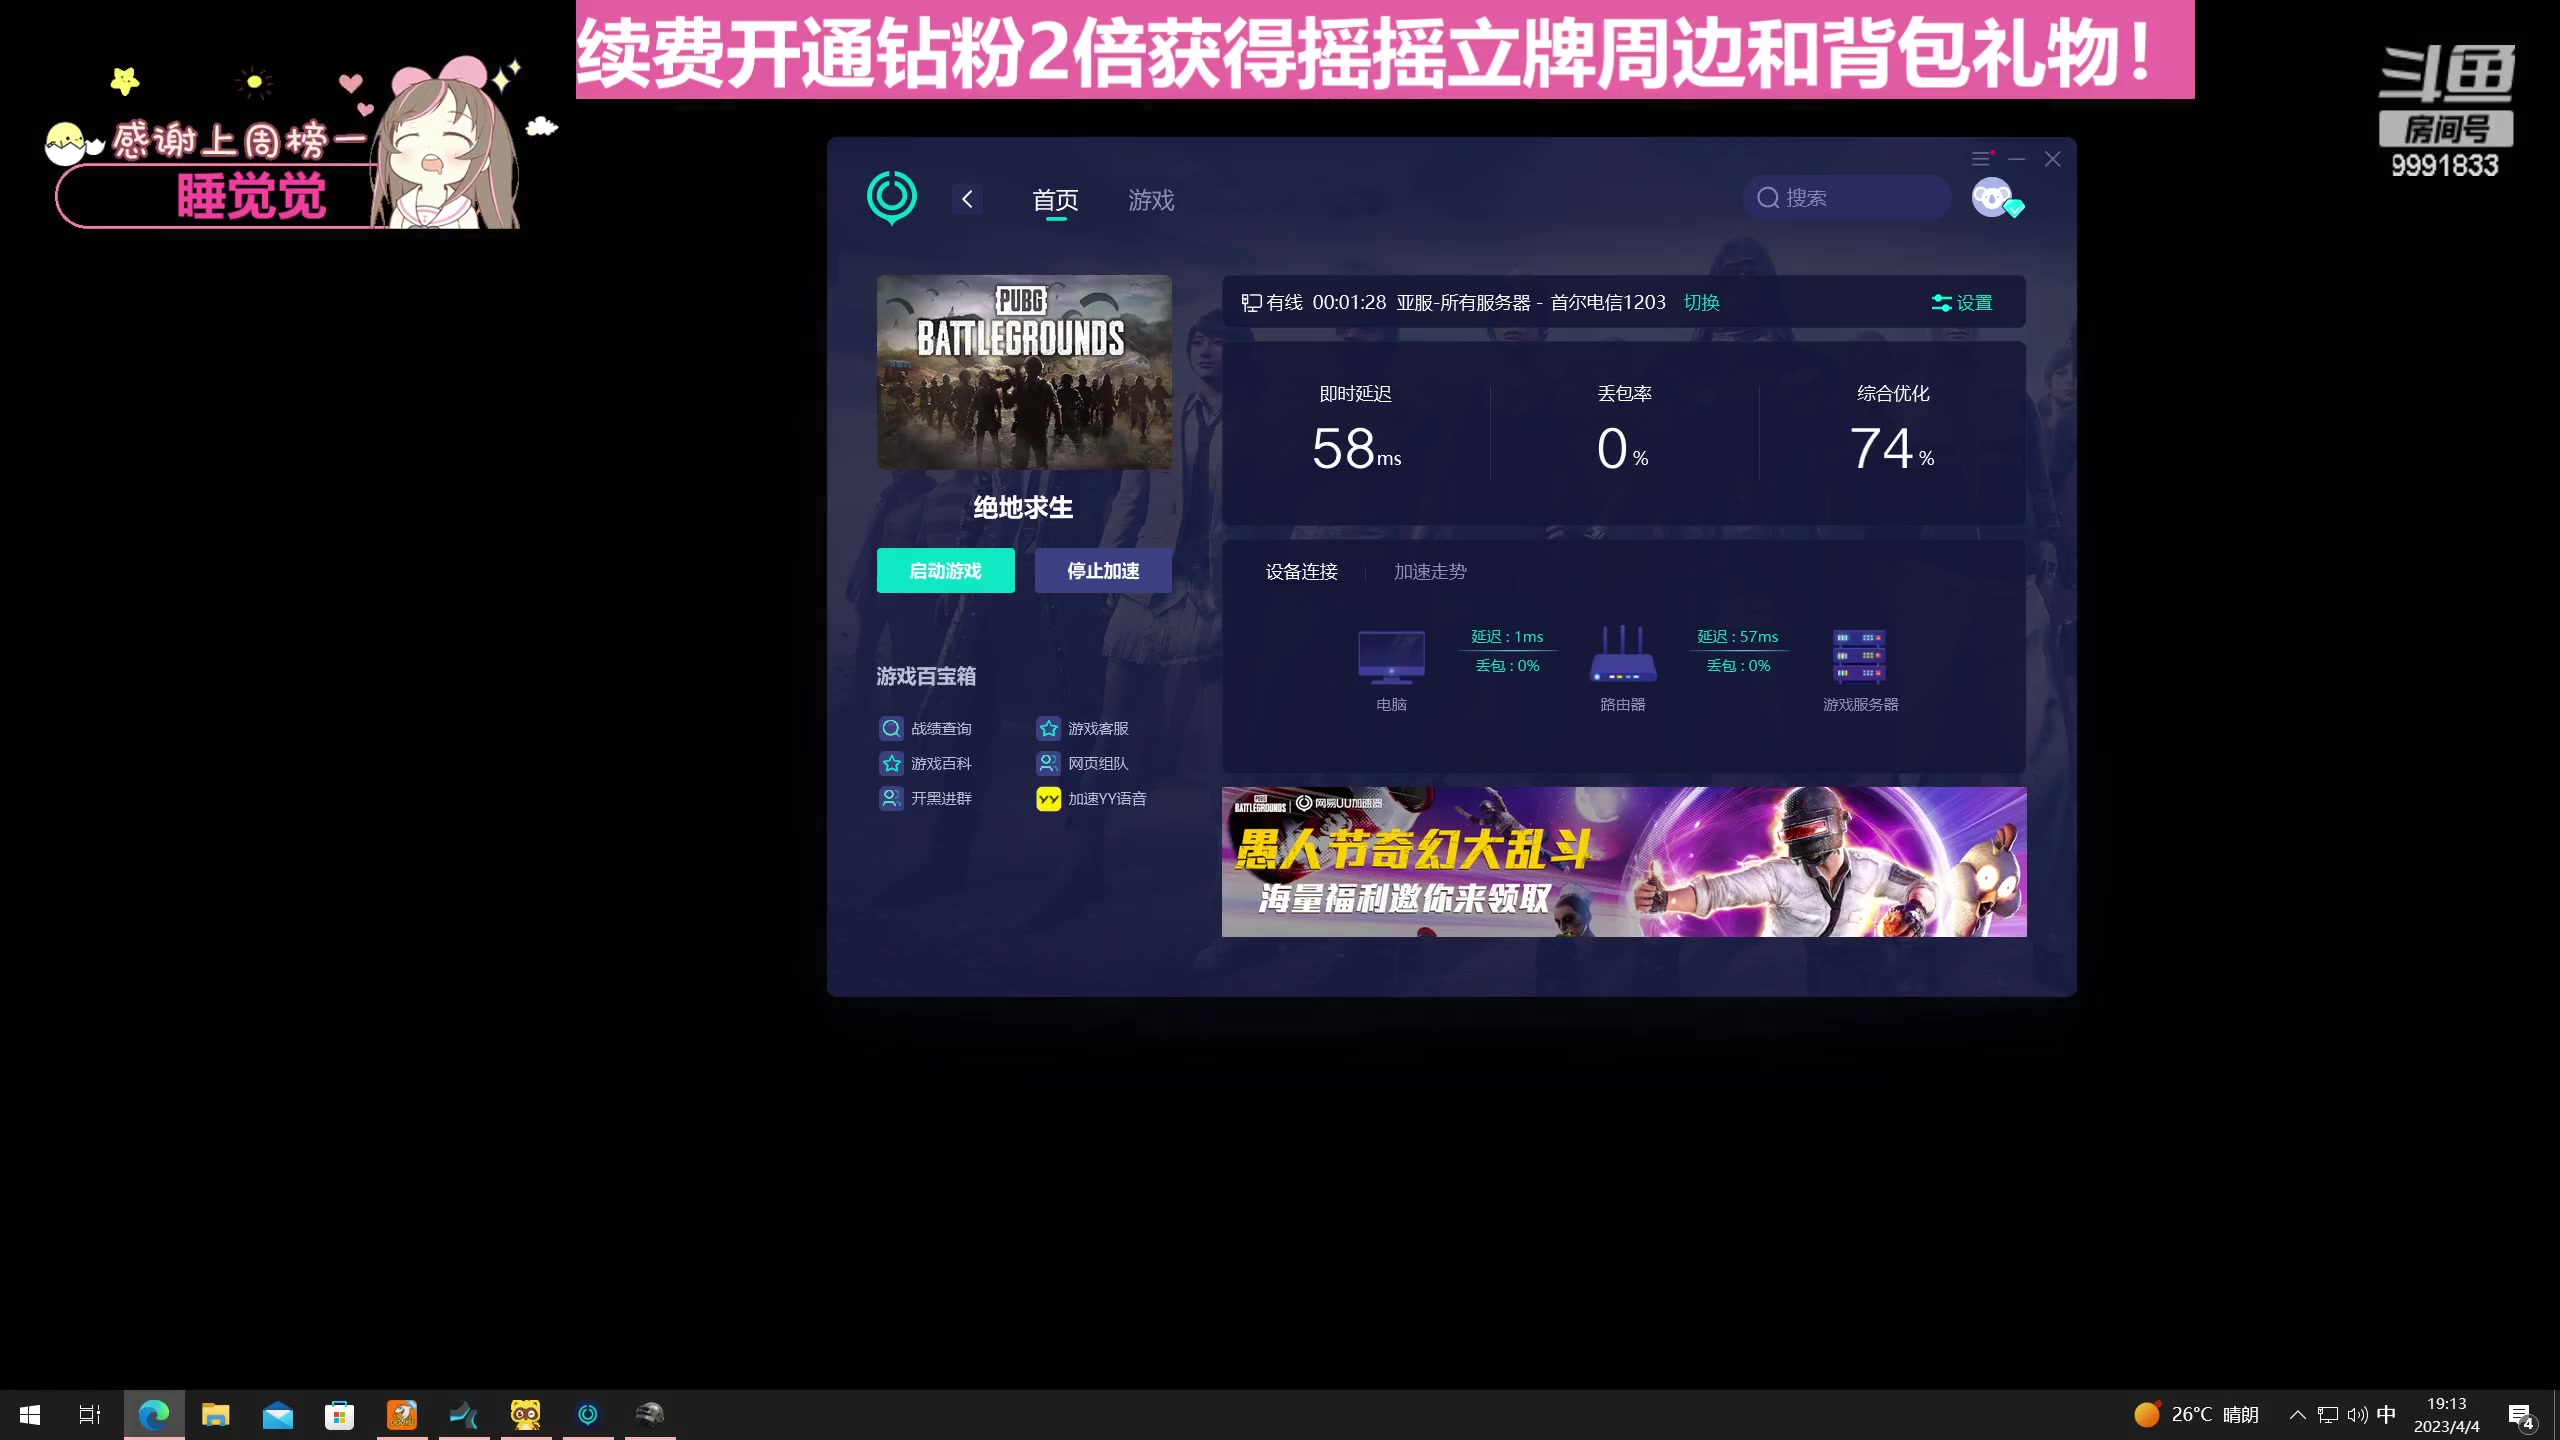Click the network icon in system tray
This screenshot has height=1440, width=2560.
click(2328, 1415)
